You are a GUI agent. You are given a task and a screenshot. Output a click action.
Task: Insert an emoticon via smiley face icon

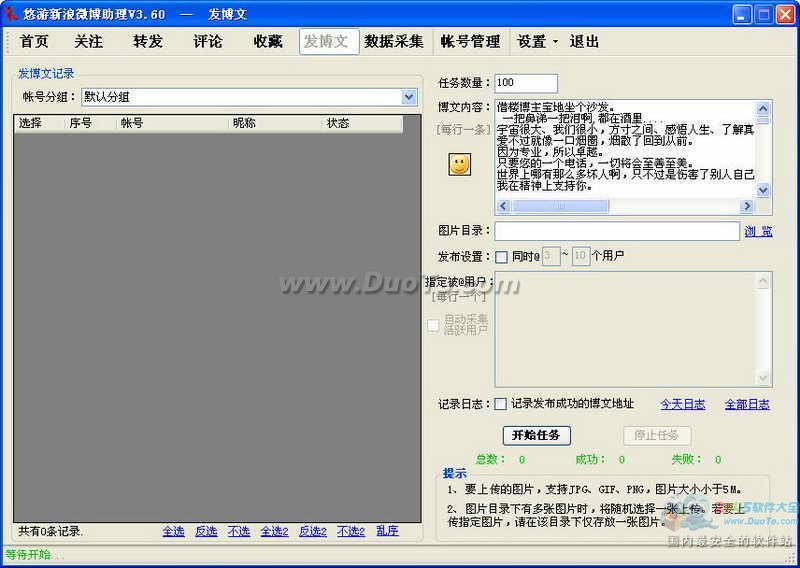tap(459, 164)
